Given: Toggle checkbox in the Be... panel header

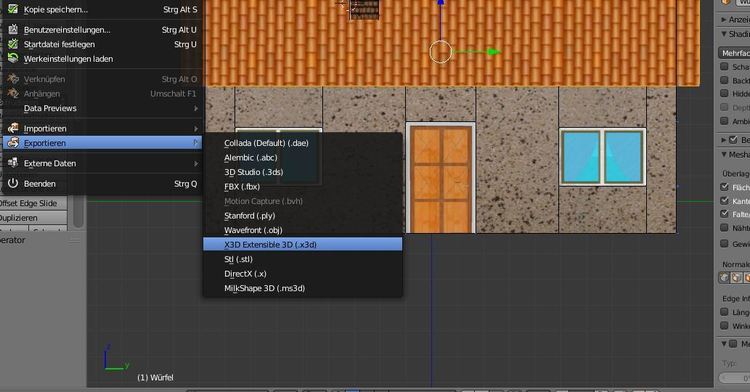Looking at the screenshot, I should 733,140.
